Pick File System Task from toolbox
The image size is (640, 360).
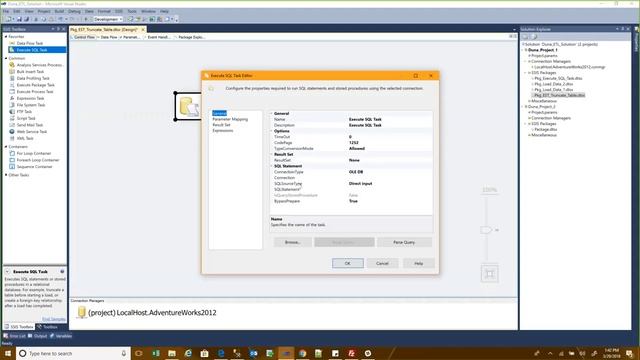[x=31, y=105]
